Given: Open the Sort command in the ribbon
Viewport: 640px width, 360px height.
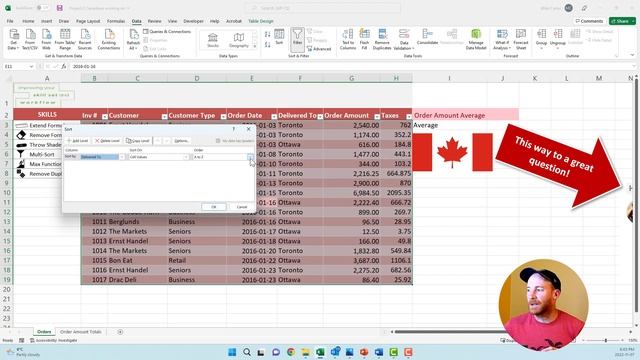Looking at the screenshot, I should 279,37.
